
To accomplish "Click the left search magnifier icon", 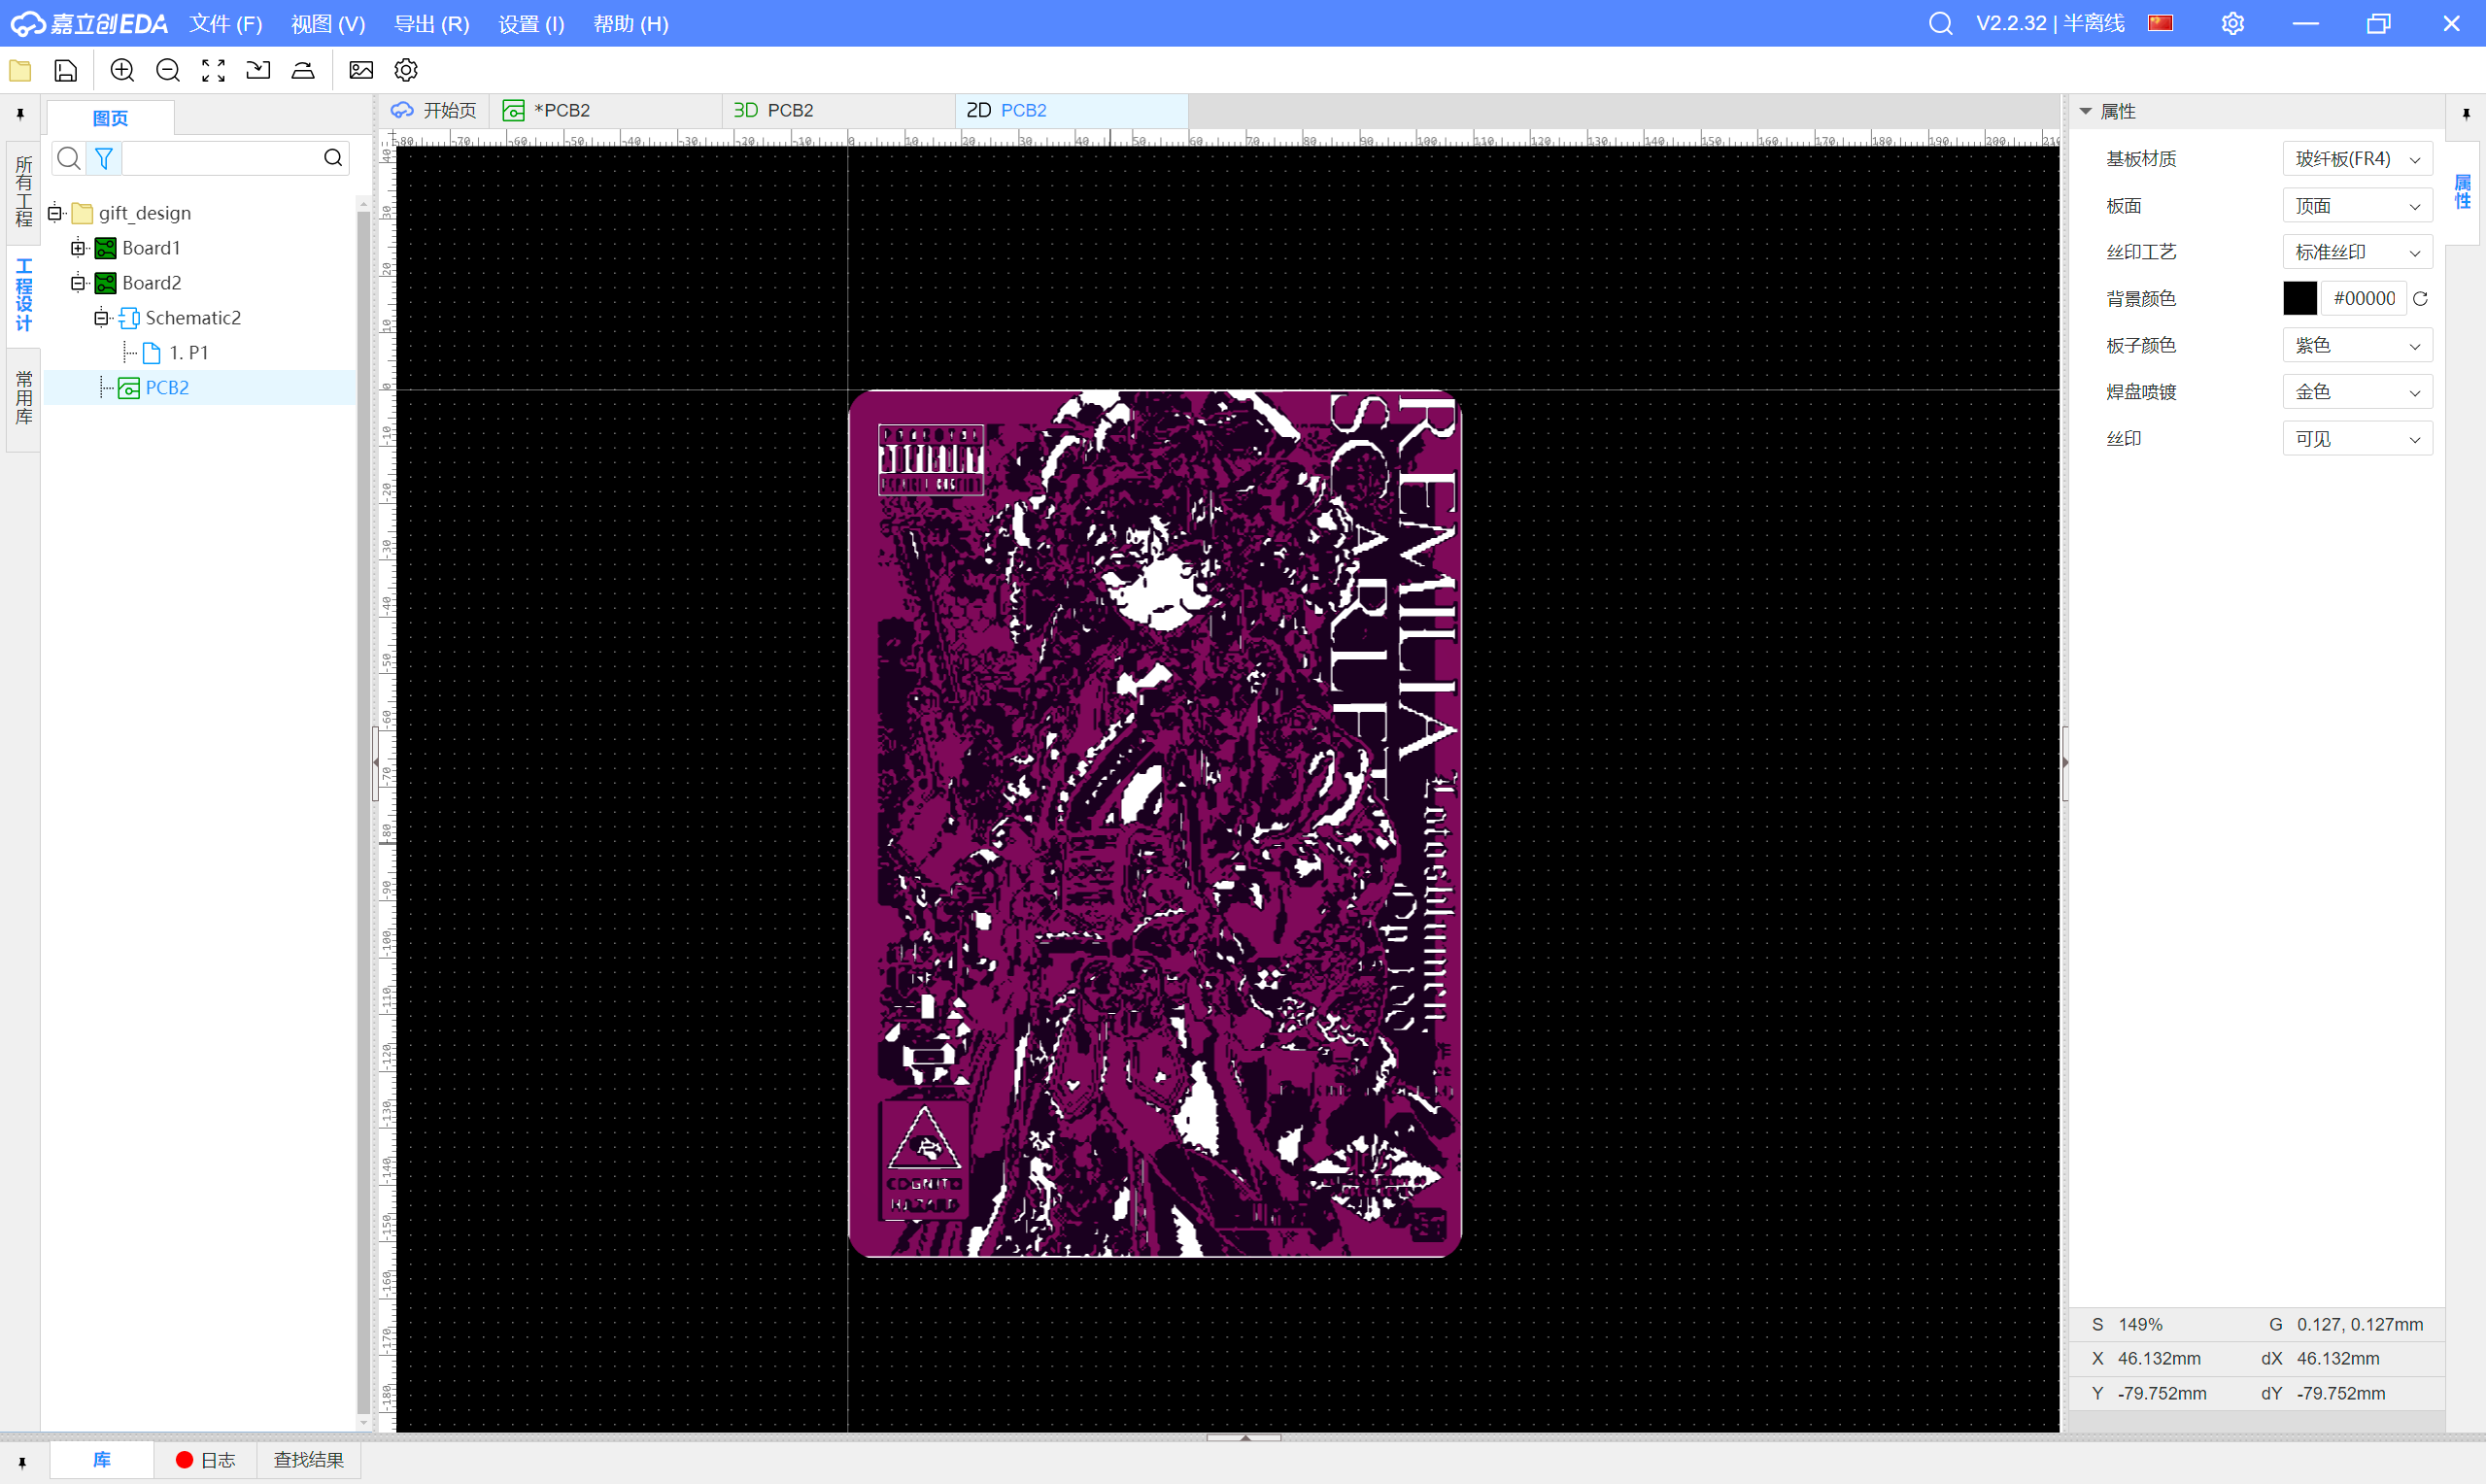I will pyautogui.click(x=68, y=158).
